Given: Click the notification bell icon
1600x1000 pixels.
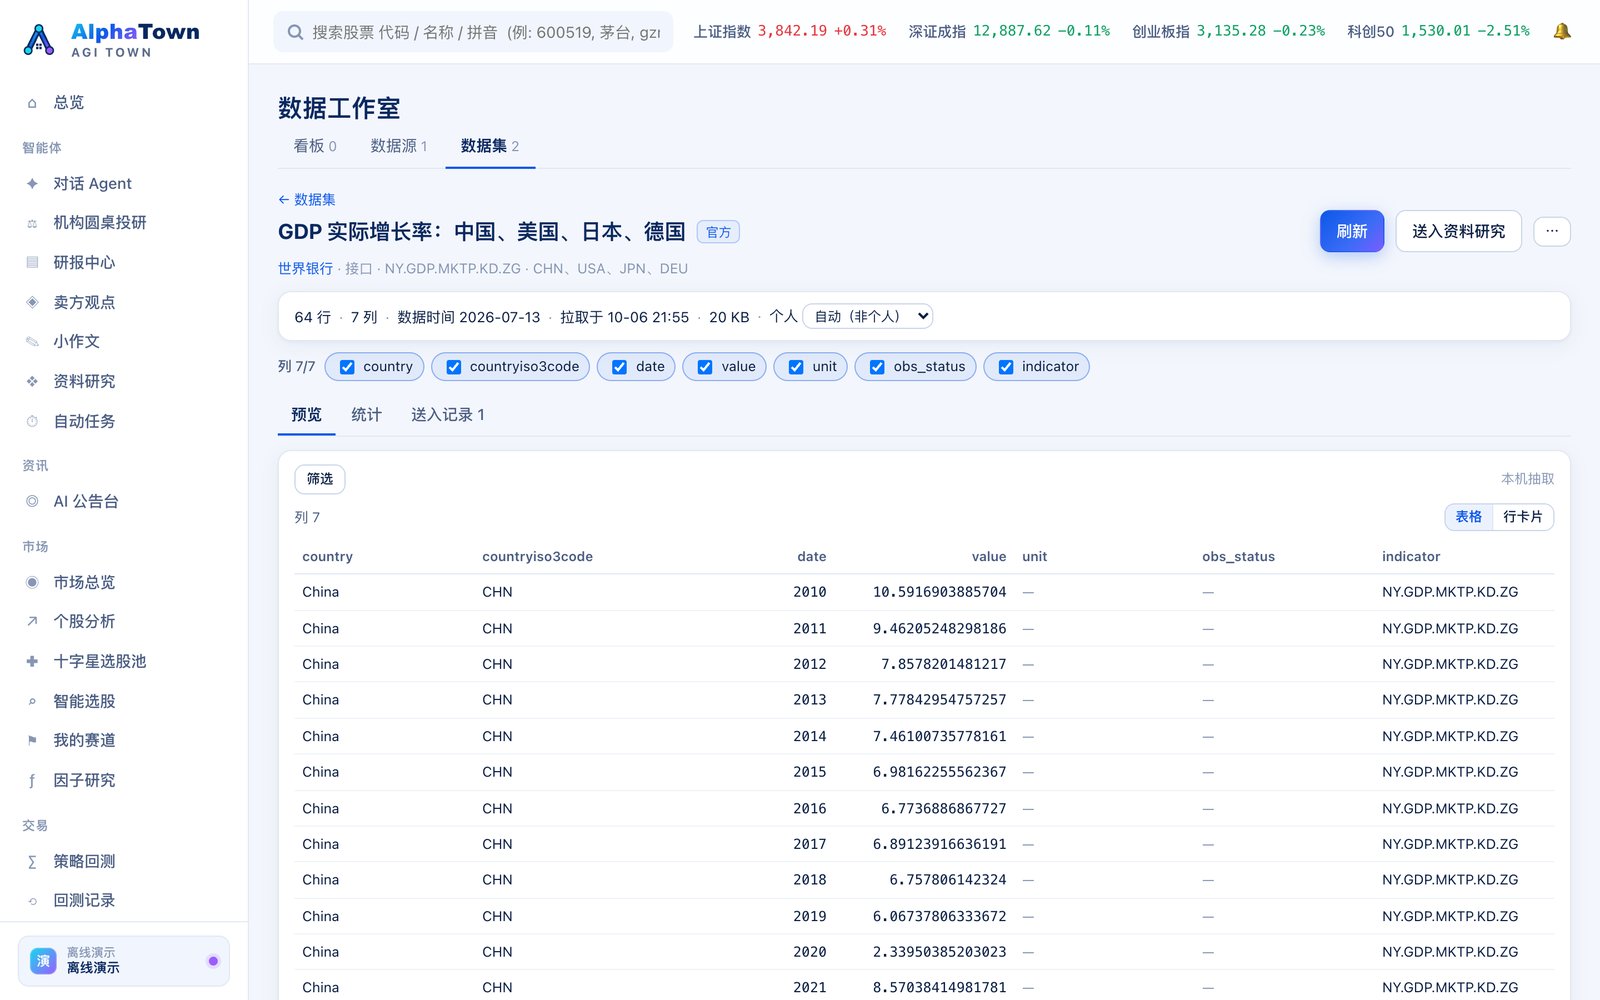Looking at the screenshot, I should pyautogui.click(x=1561, y=31).
